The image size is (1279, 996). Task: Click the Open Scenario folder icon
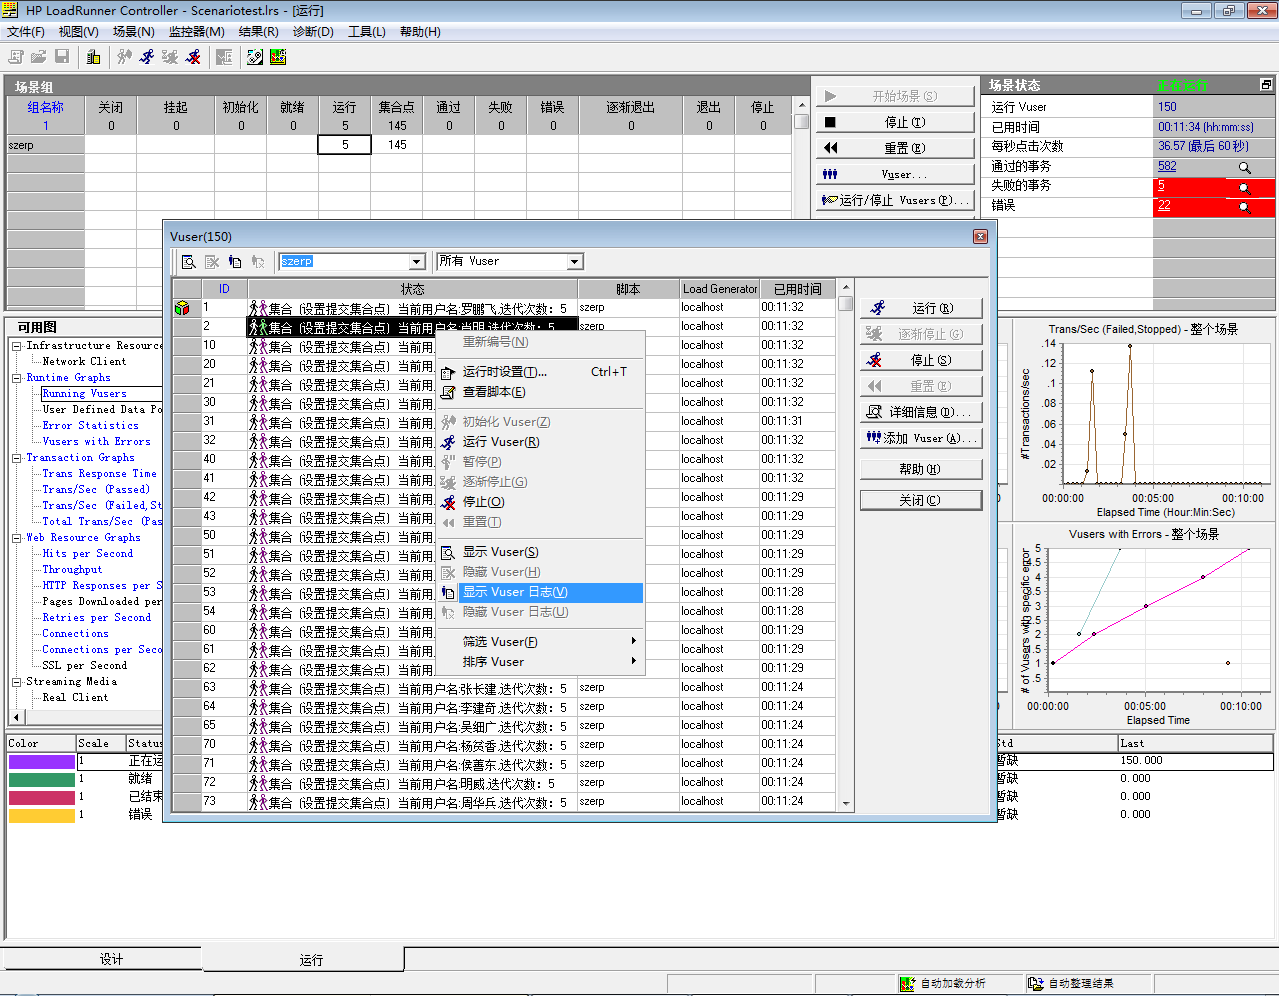(x=39, y=57)
